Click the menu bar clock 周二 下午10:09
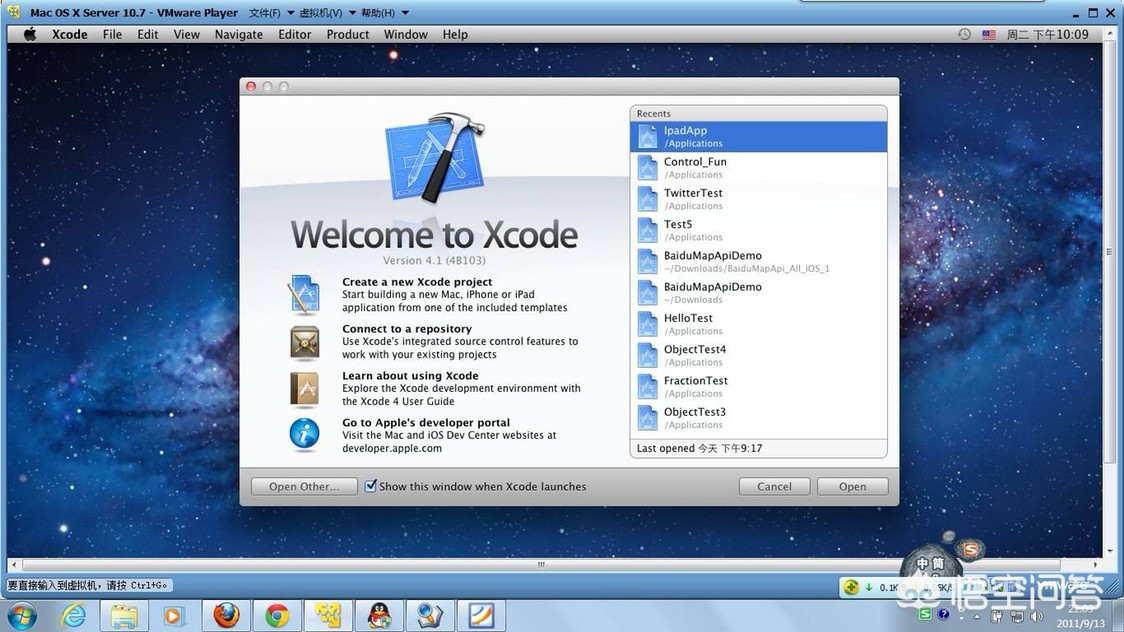The height and width of the screenshot is (632, 1124). click(1047, 34)
